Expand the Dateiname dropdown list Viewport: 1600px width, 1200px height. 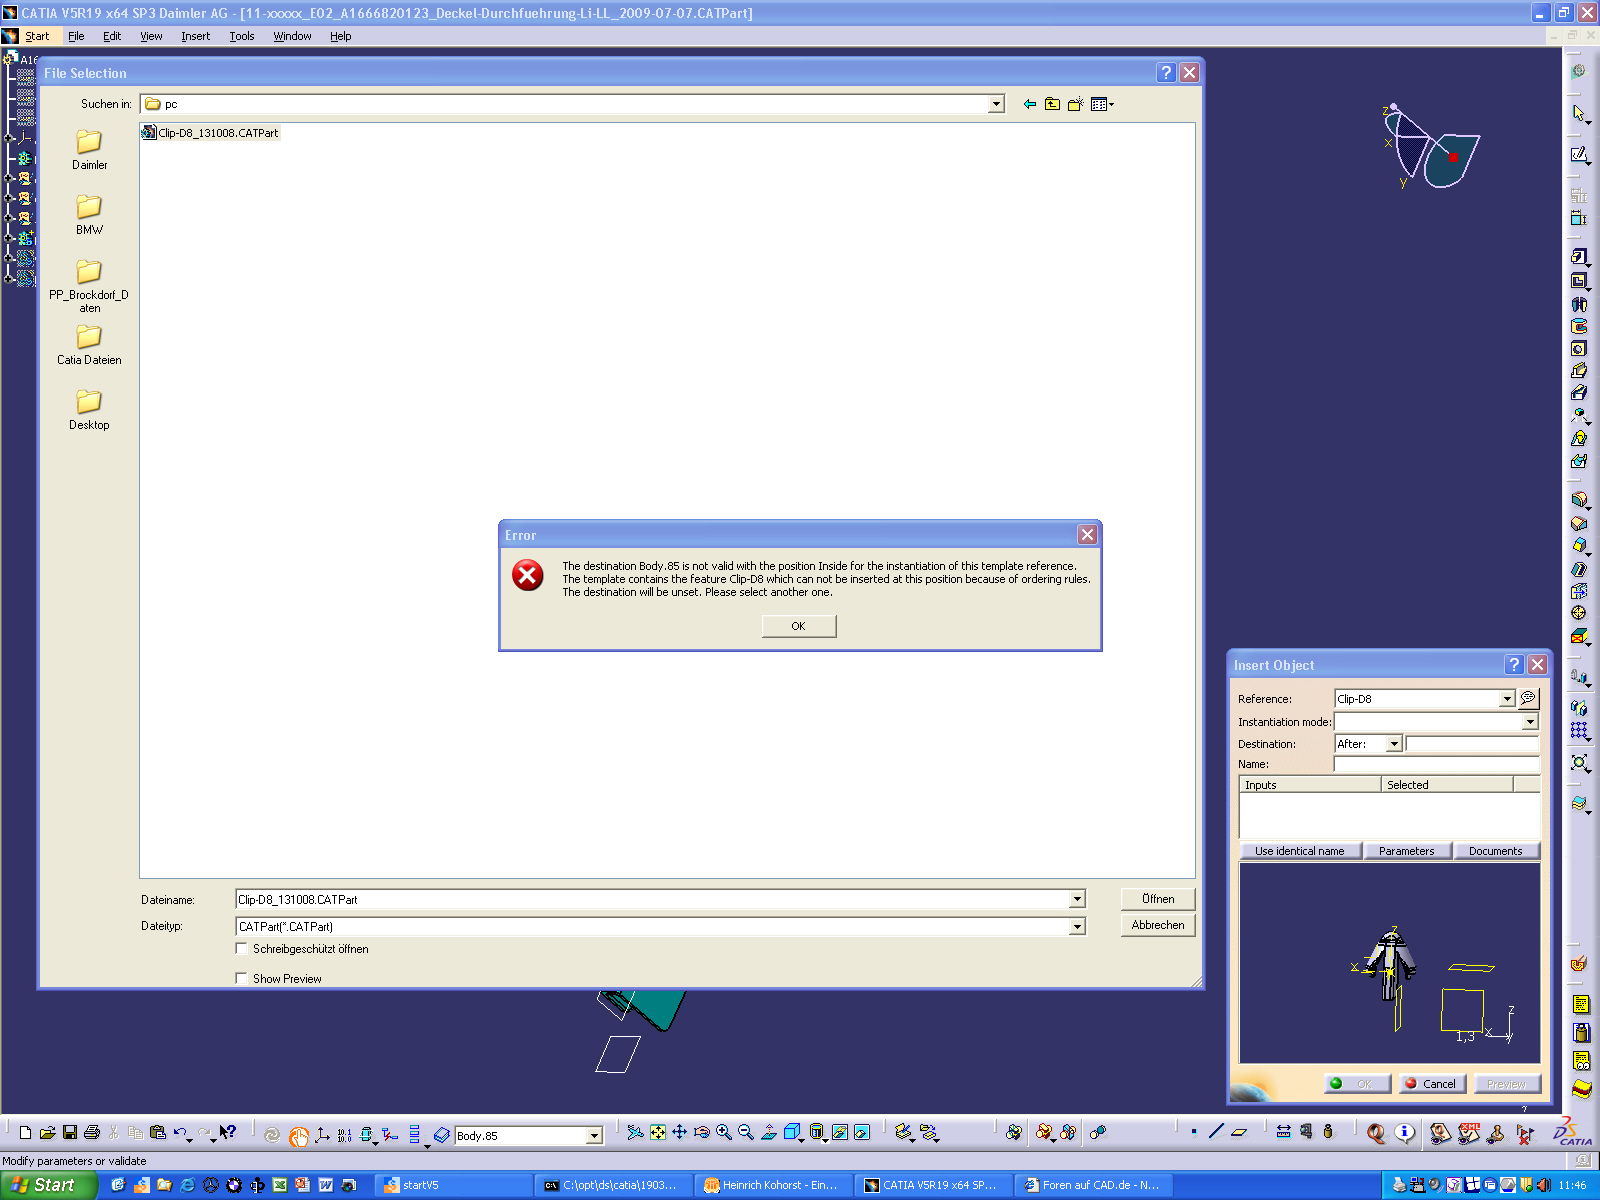pos(1077,899)
